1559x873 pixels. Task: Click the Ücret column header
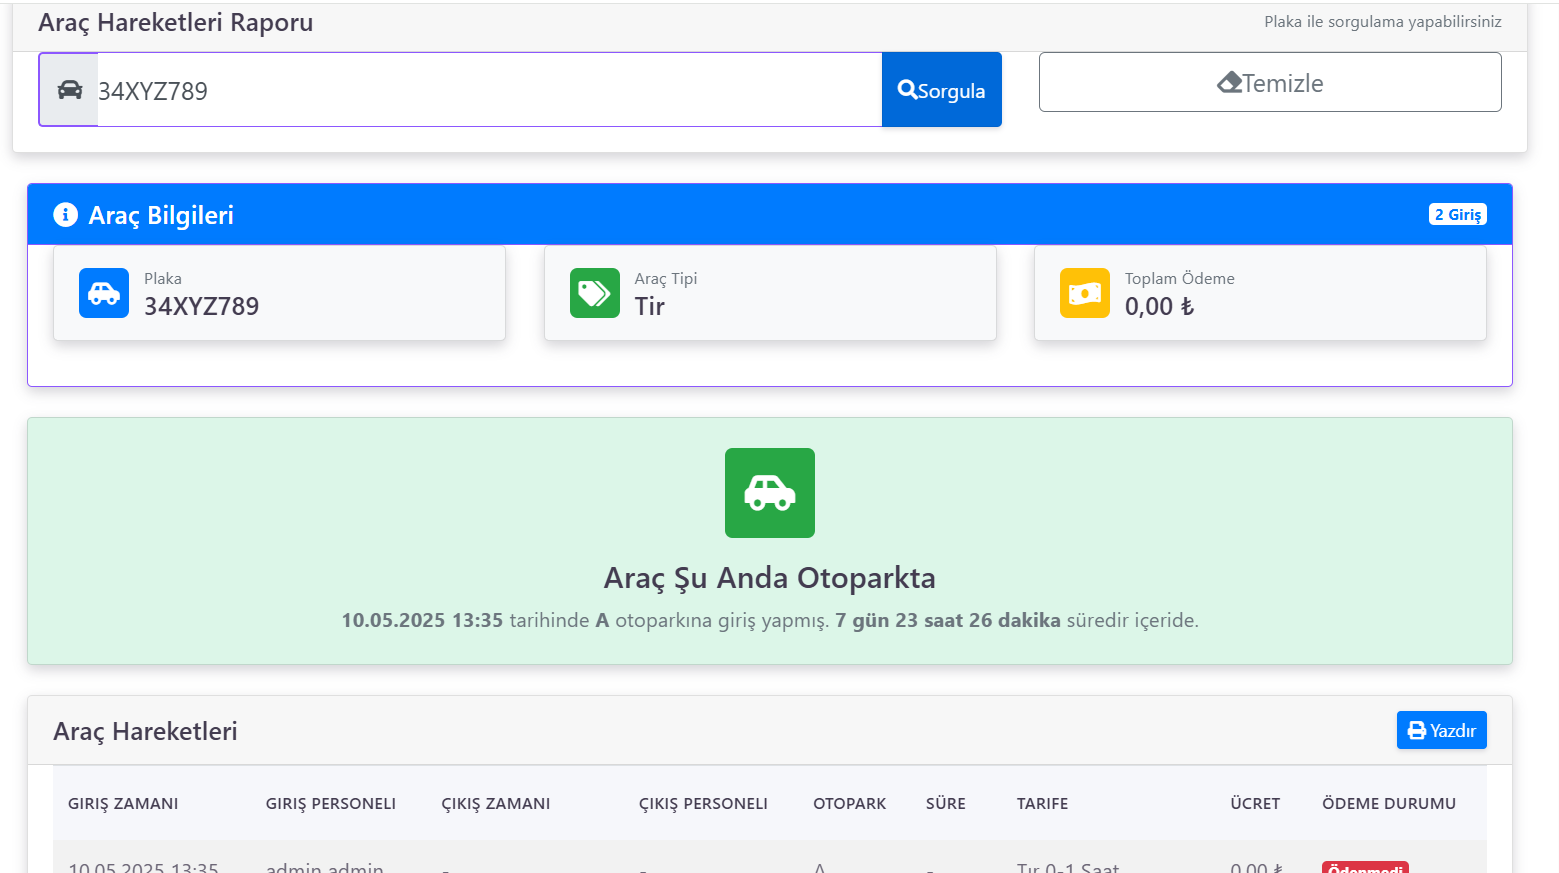[x=1254, y=804]
